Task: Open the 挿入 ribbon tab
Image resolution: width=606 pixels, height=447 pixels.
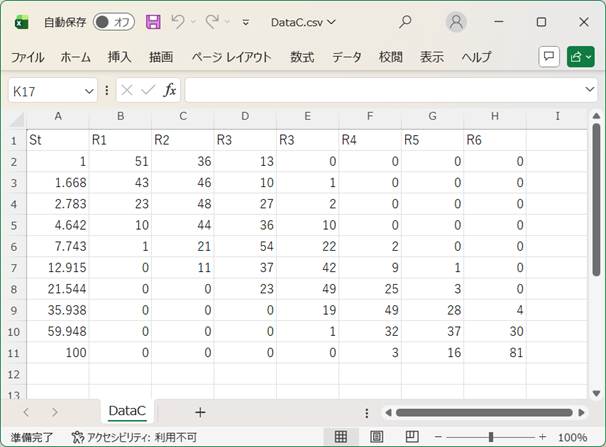Action: (x=120, y=57)
